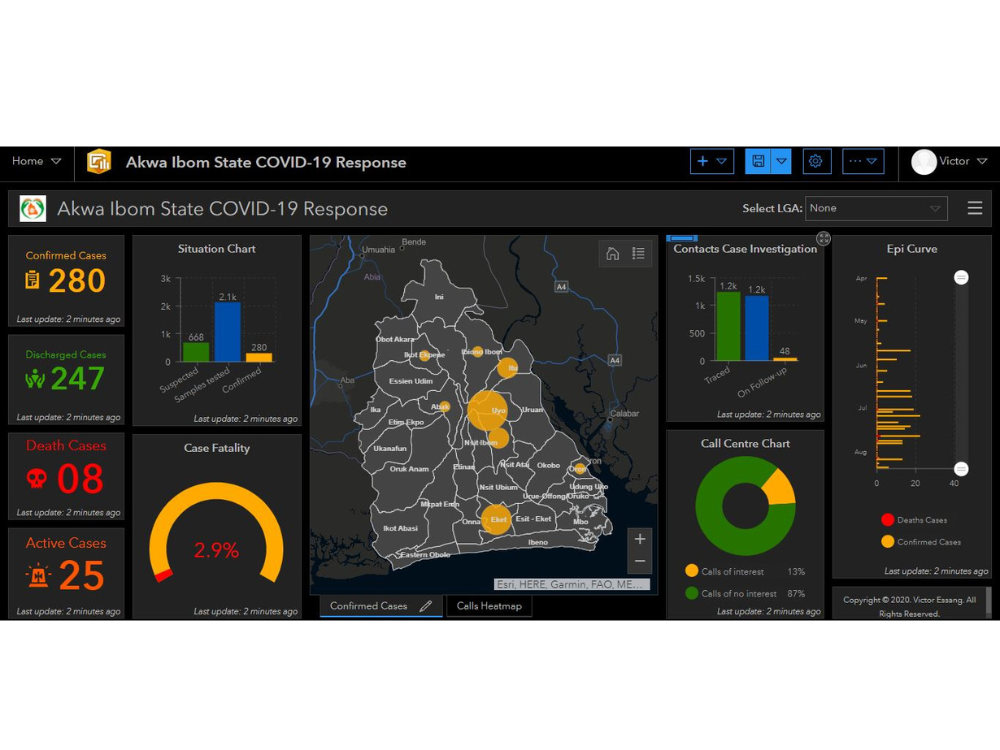Click the large Uyo bubble on map

(488, 410)
